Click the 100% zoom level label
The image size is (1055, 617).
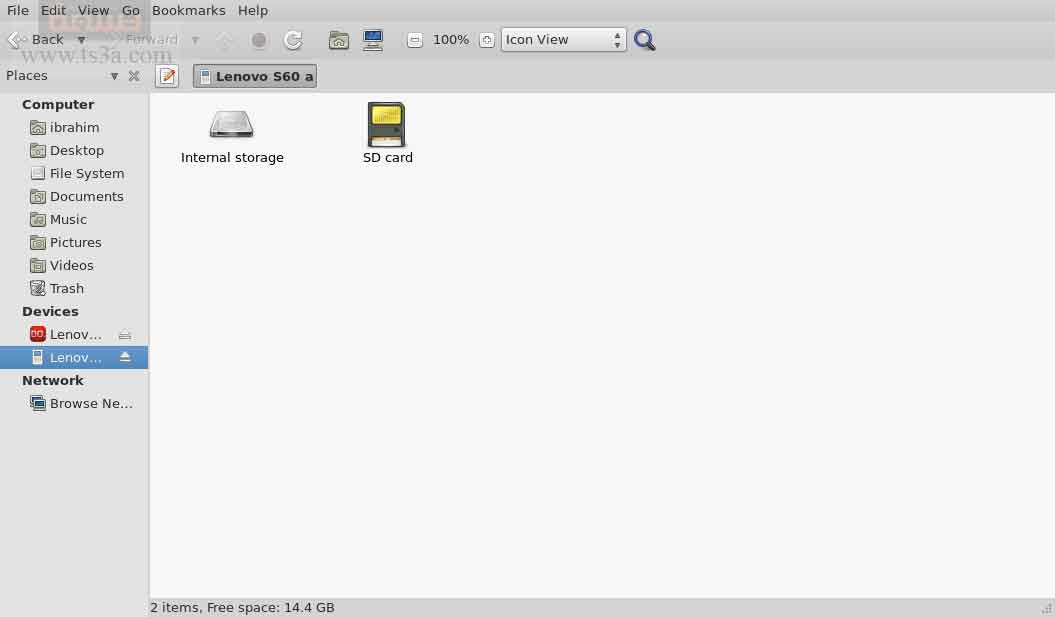[x=451, y=40]
